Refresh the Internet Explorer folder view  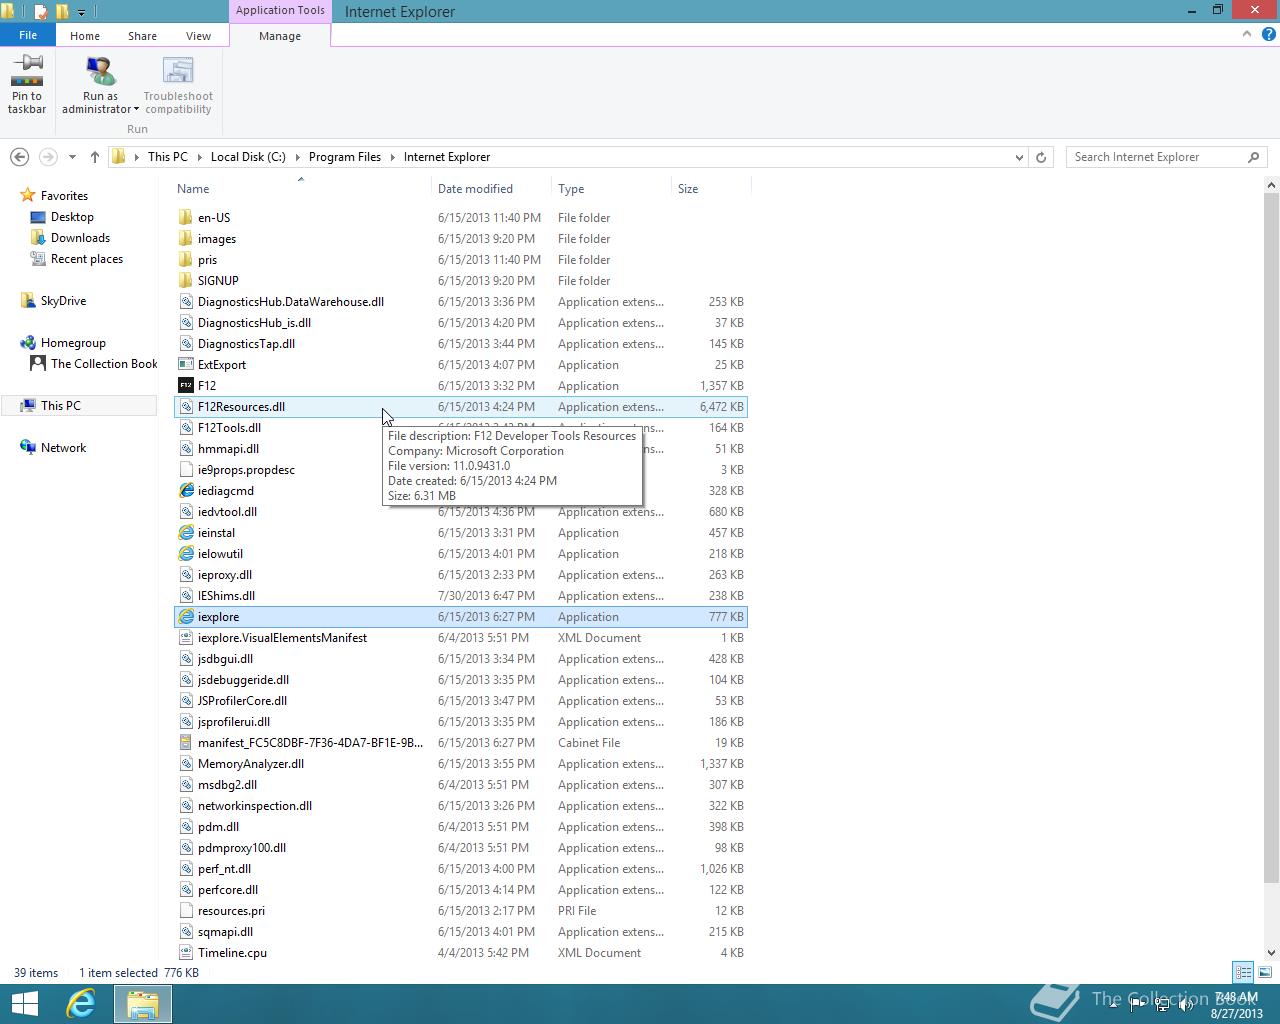(x=1041, y=157)
